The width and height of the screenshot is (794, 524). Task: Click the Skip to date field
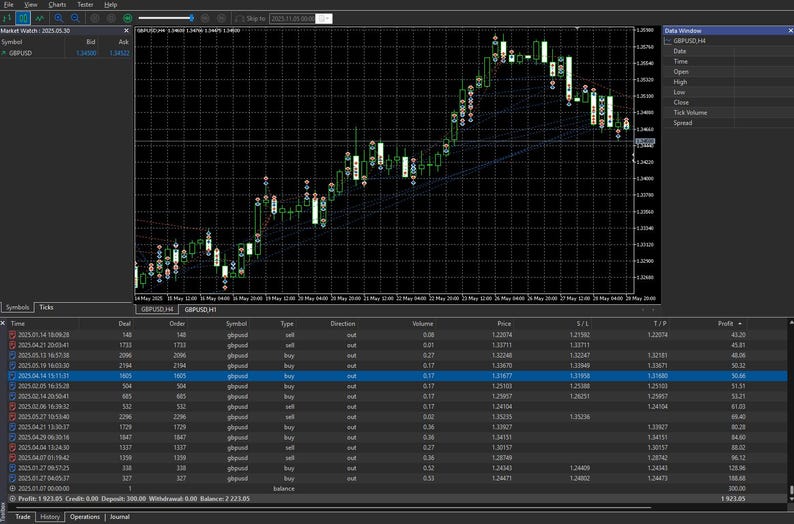(292, 18)
